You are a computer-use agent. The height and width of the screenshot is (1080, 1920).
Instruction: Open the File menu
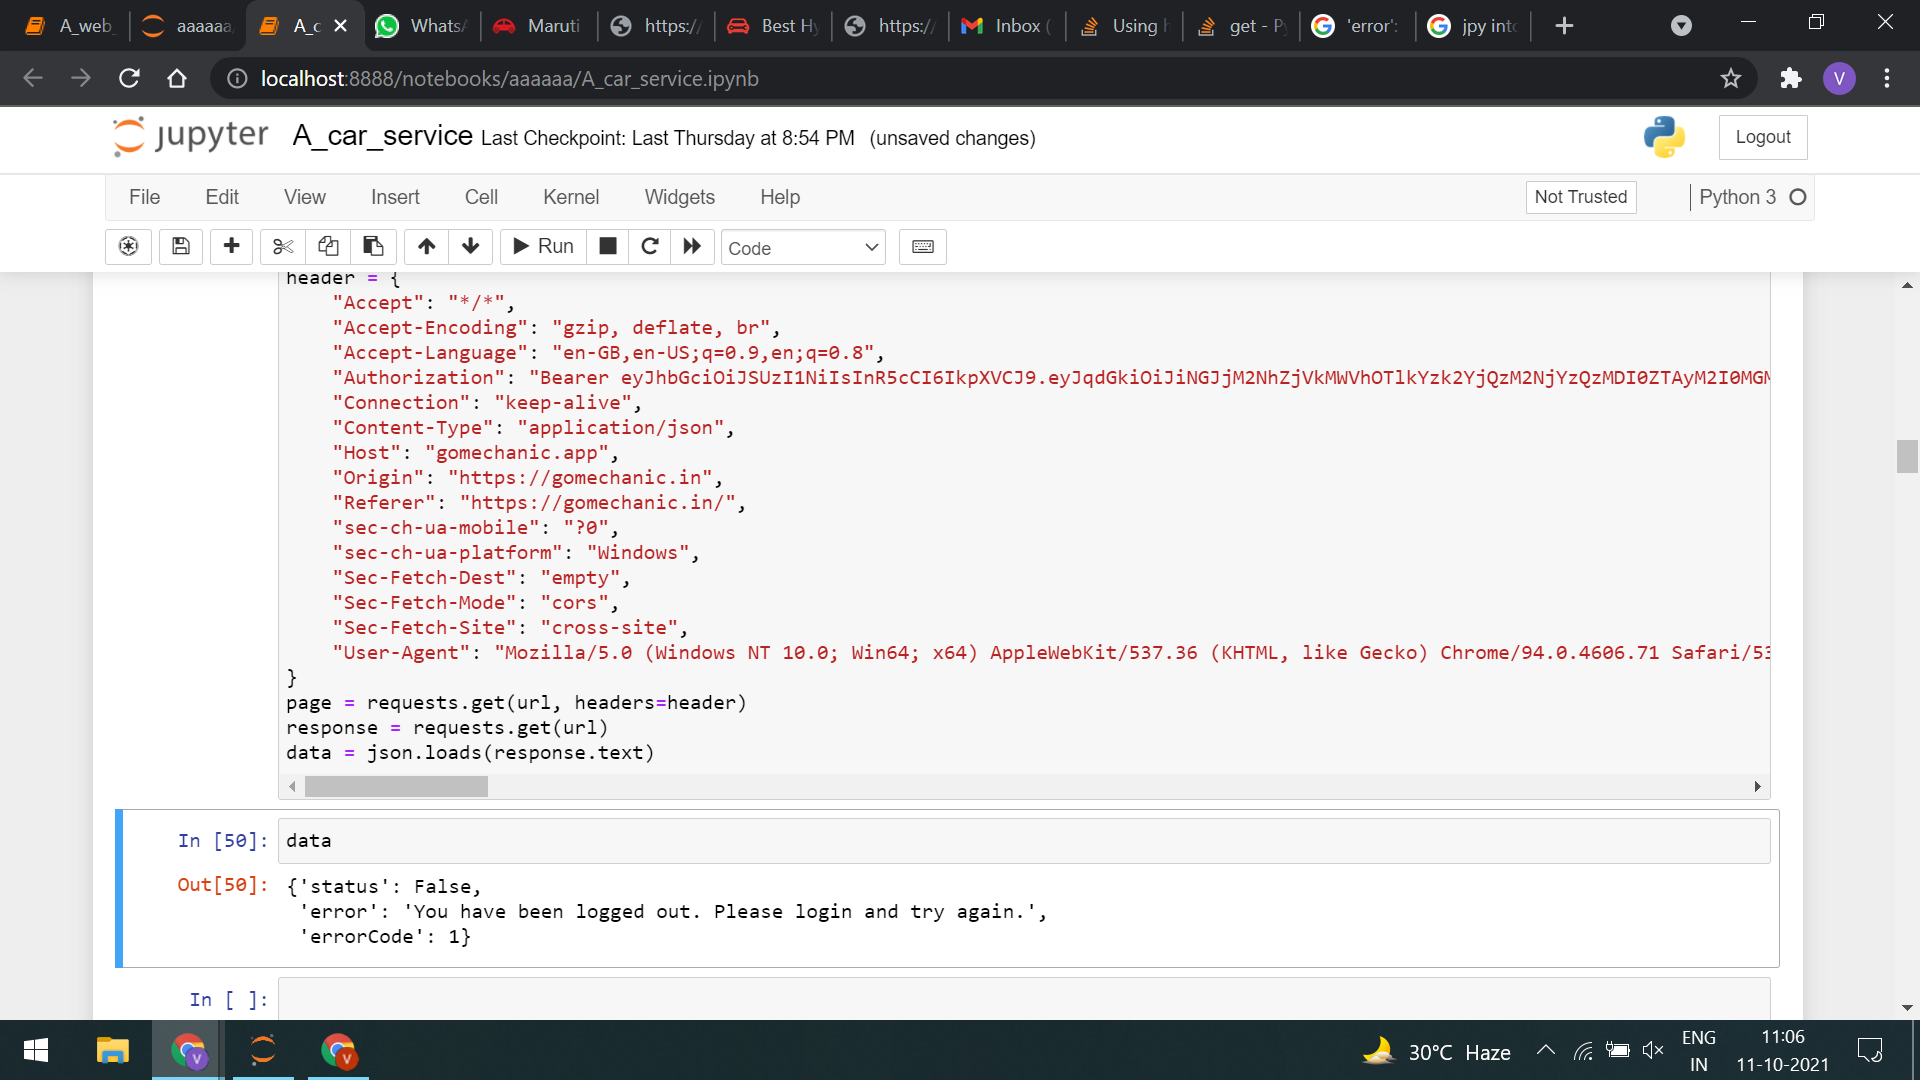(x=144, y=197)
